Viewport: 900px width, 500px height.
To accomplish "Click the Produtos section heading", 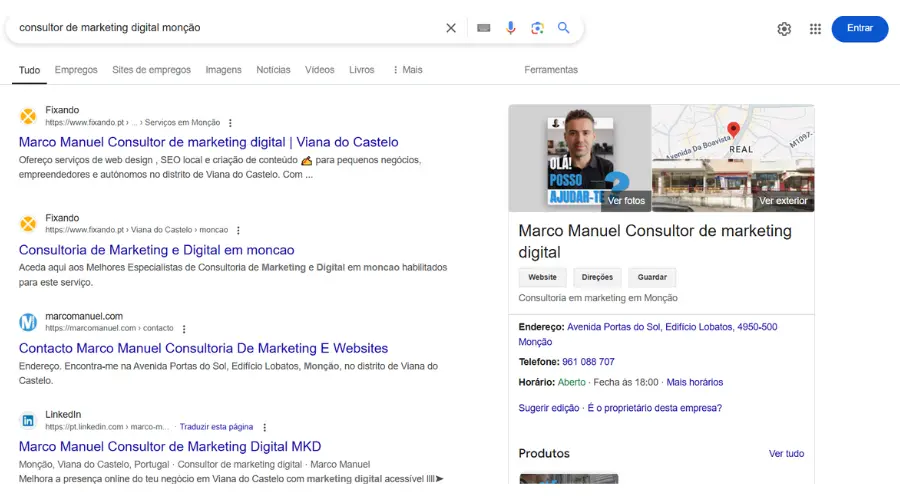I will 544,454.
